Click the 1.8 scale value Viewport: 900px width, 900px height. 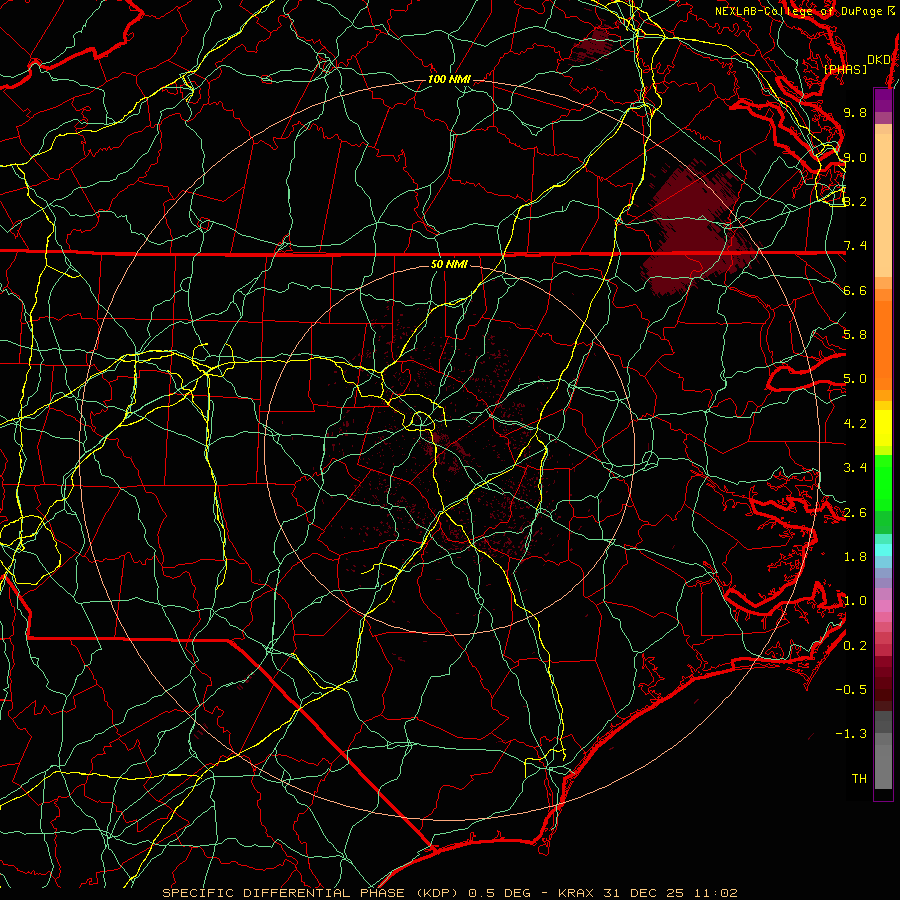tap(855, 557)
